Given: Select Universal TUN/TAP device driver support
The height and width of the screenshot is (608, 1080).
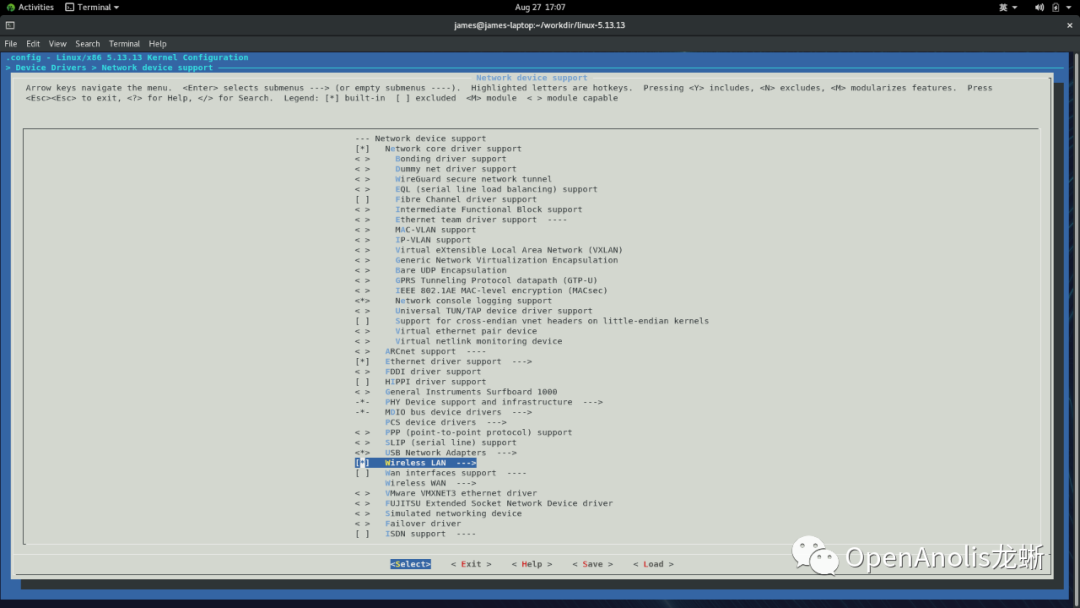Looking at the screenshot, I should click(x=493, y=311).
